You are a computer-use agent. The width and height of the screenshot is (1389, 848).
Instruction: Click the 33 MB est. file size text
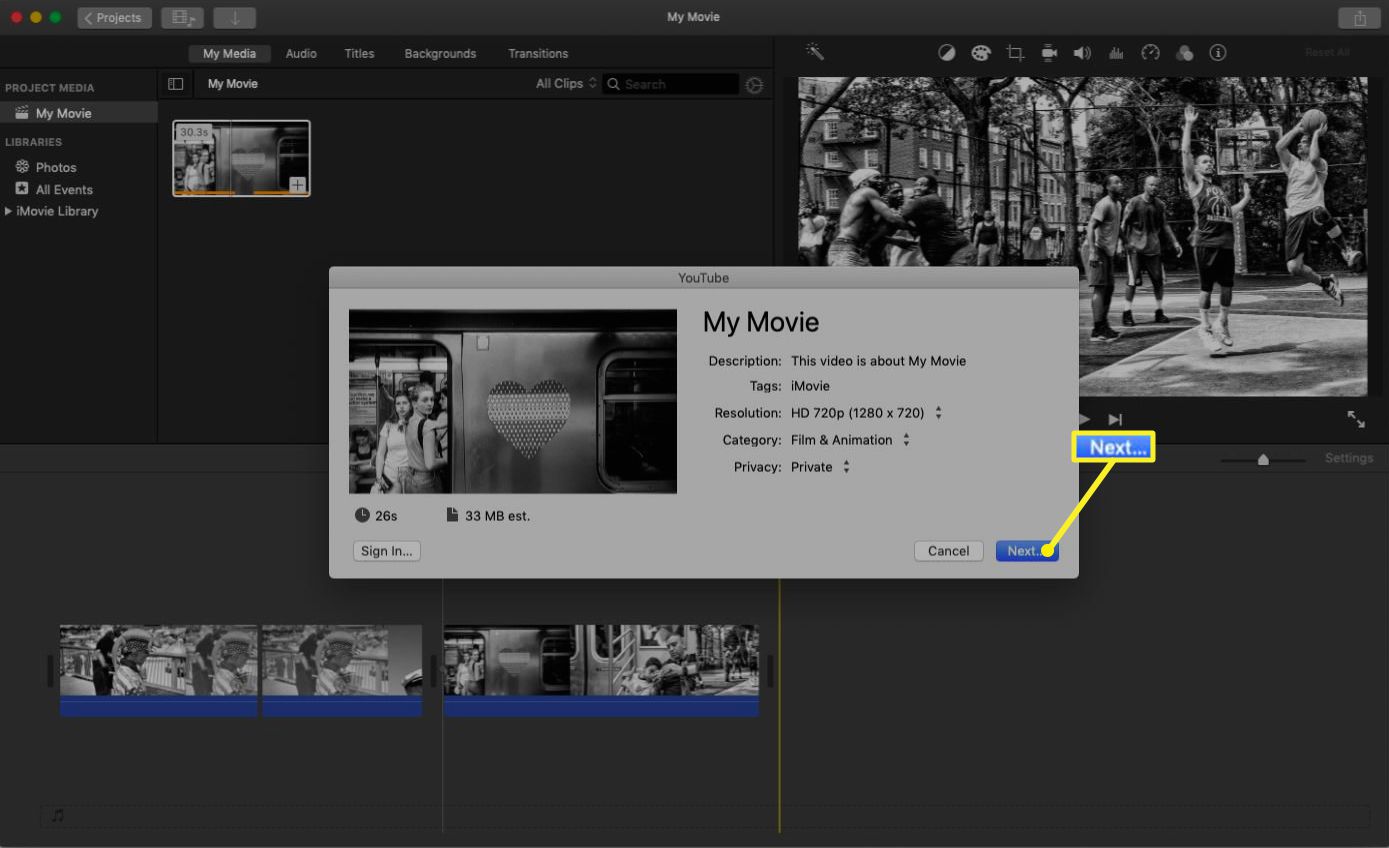498,516
